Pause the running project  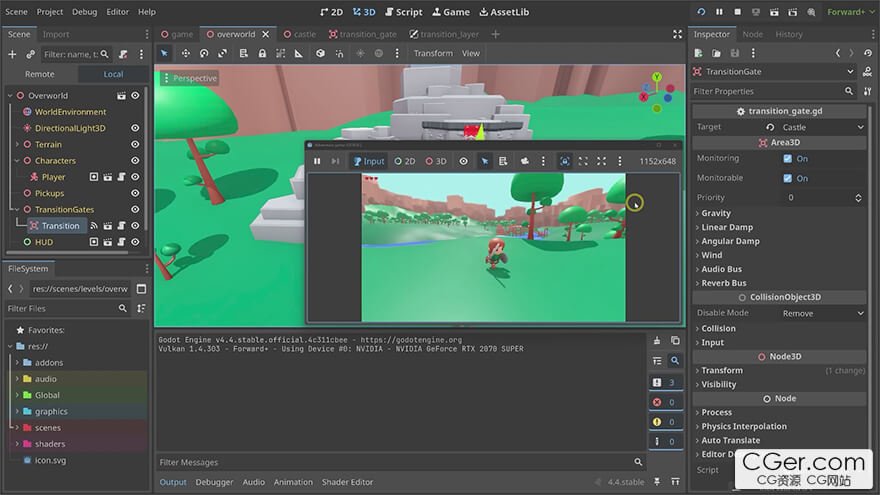tap(719, 12)
